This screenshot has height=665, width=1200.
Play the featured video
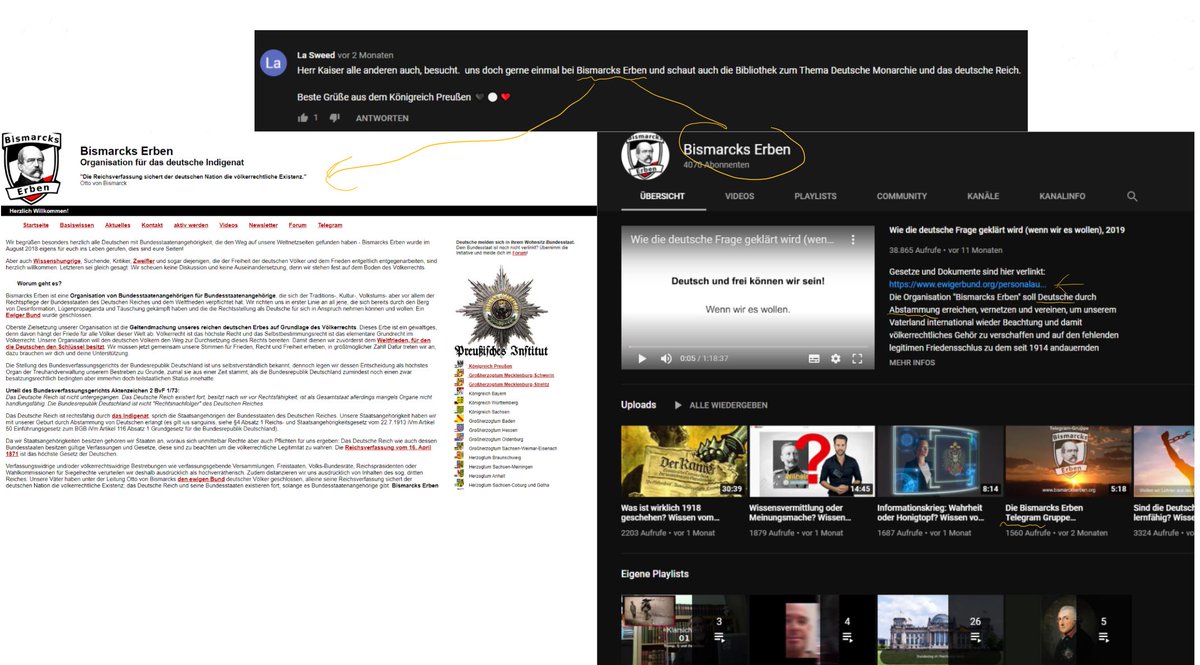point(642,358)
